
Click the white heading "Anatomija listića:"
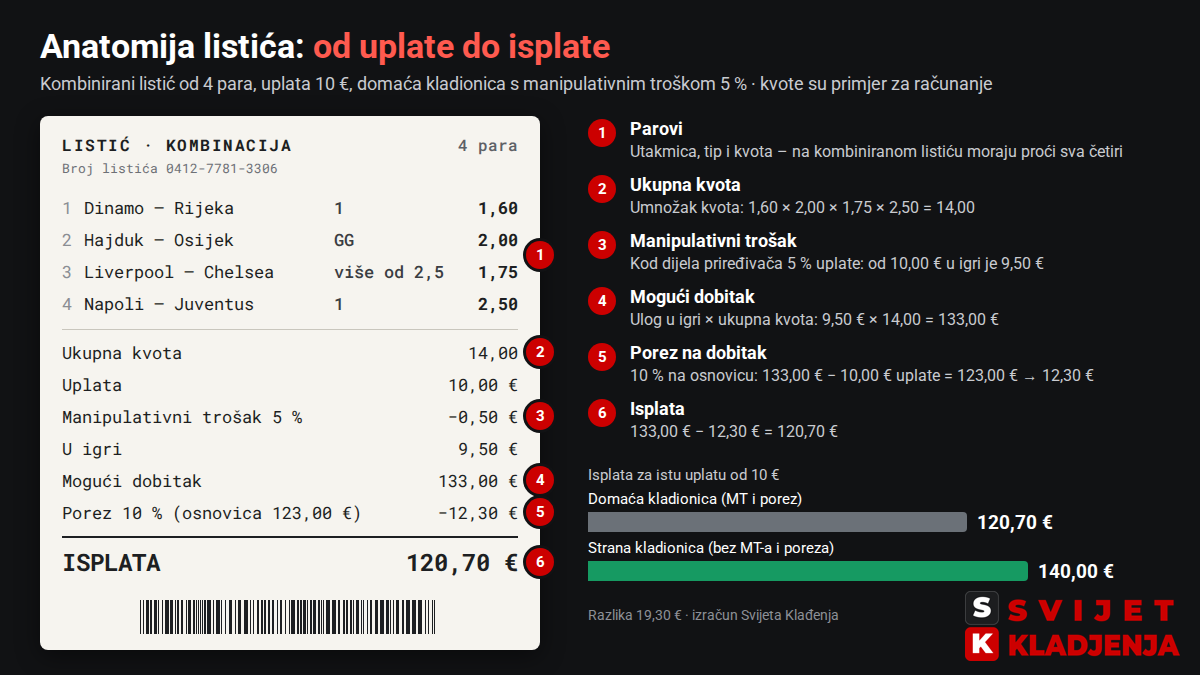click(173, 47)
